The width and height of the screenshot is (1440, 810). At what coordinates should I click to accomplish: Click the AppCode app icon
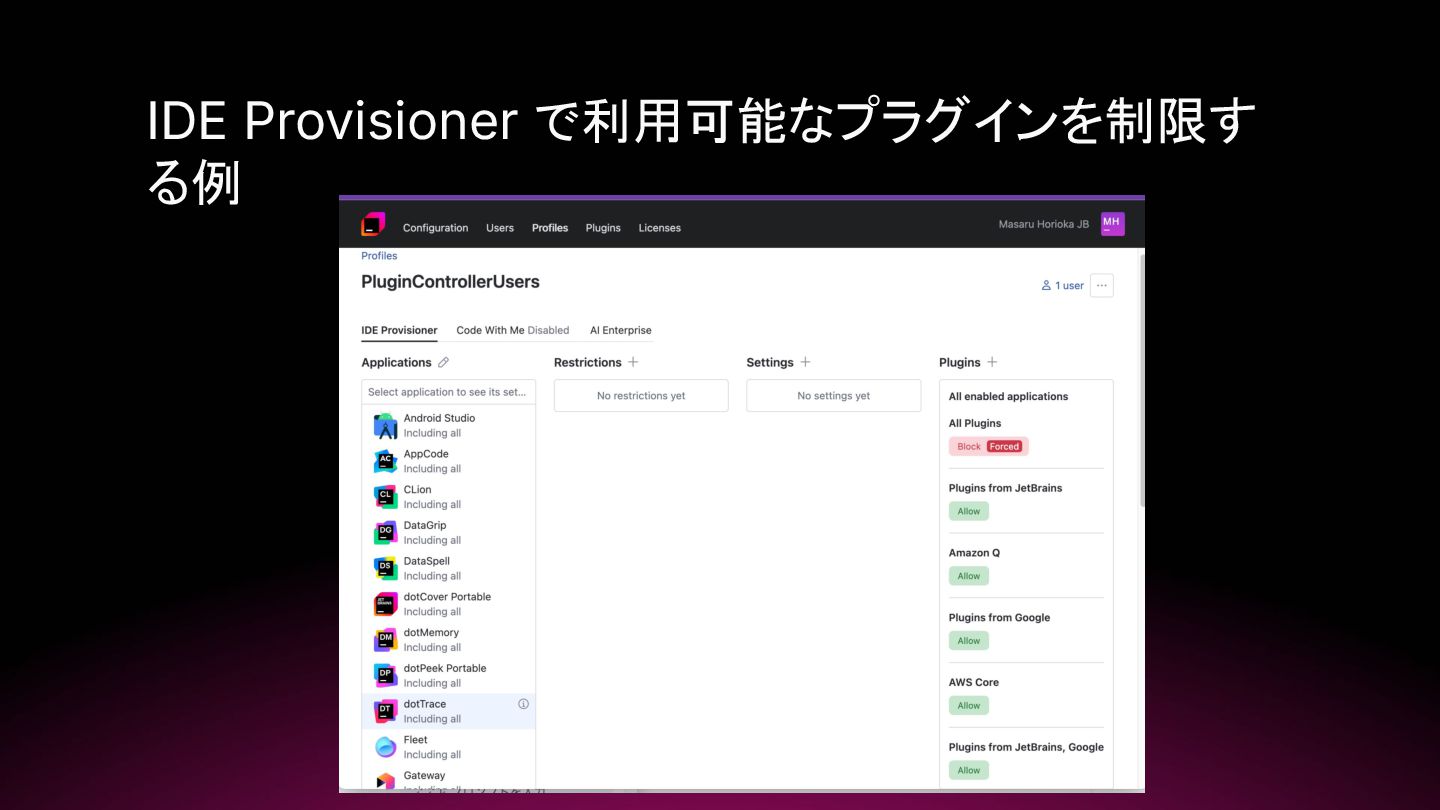pos(385,461)
